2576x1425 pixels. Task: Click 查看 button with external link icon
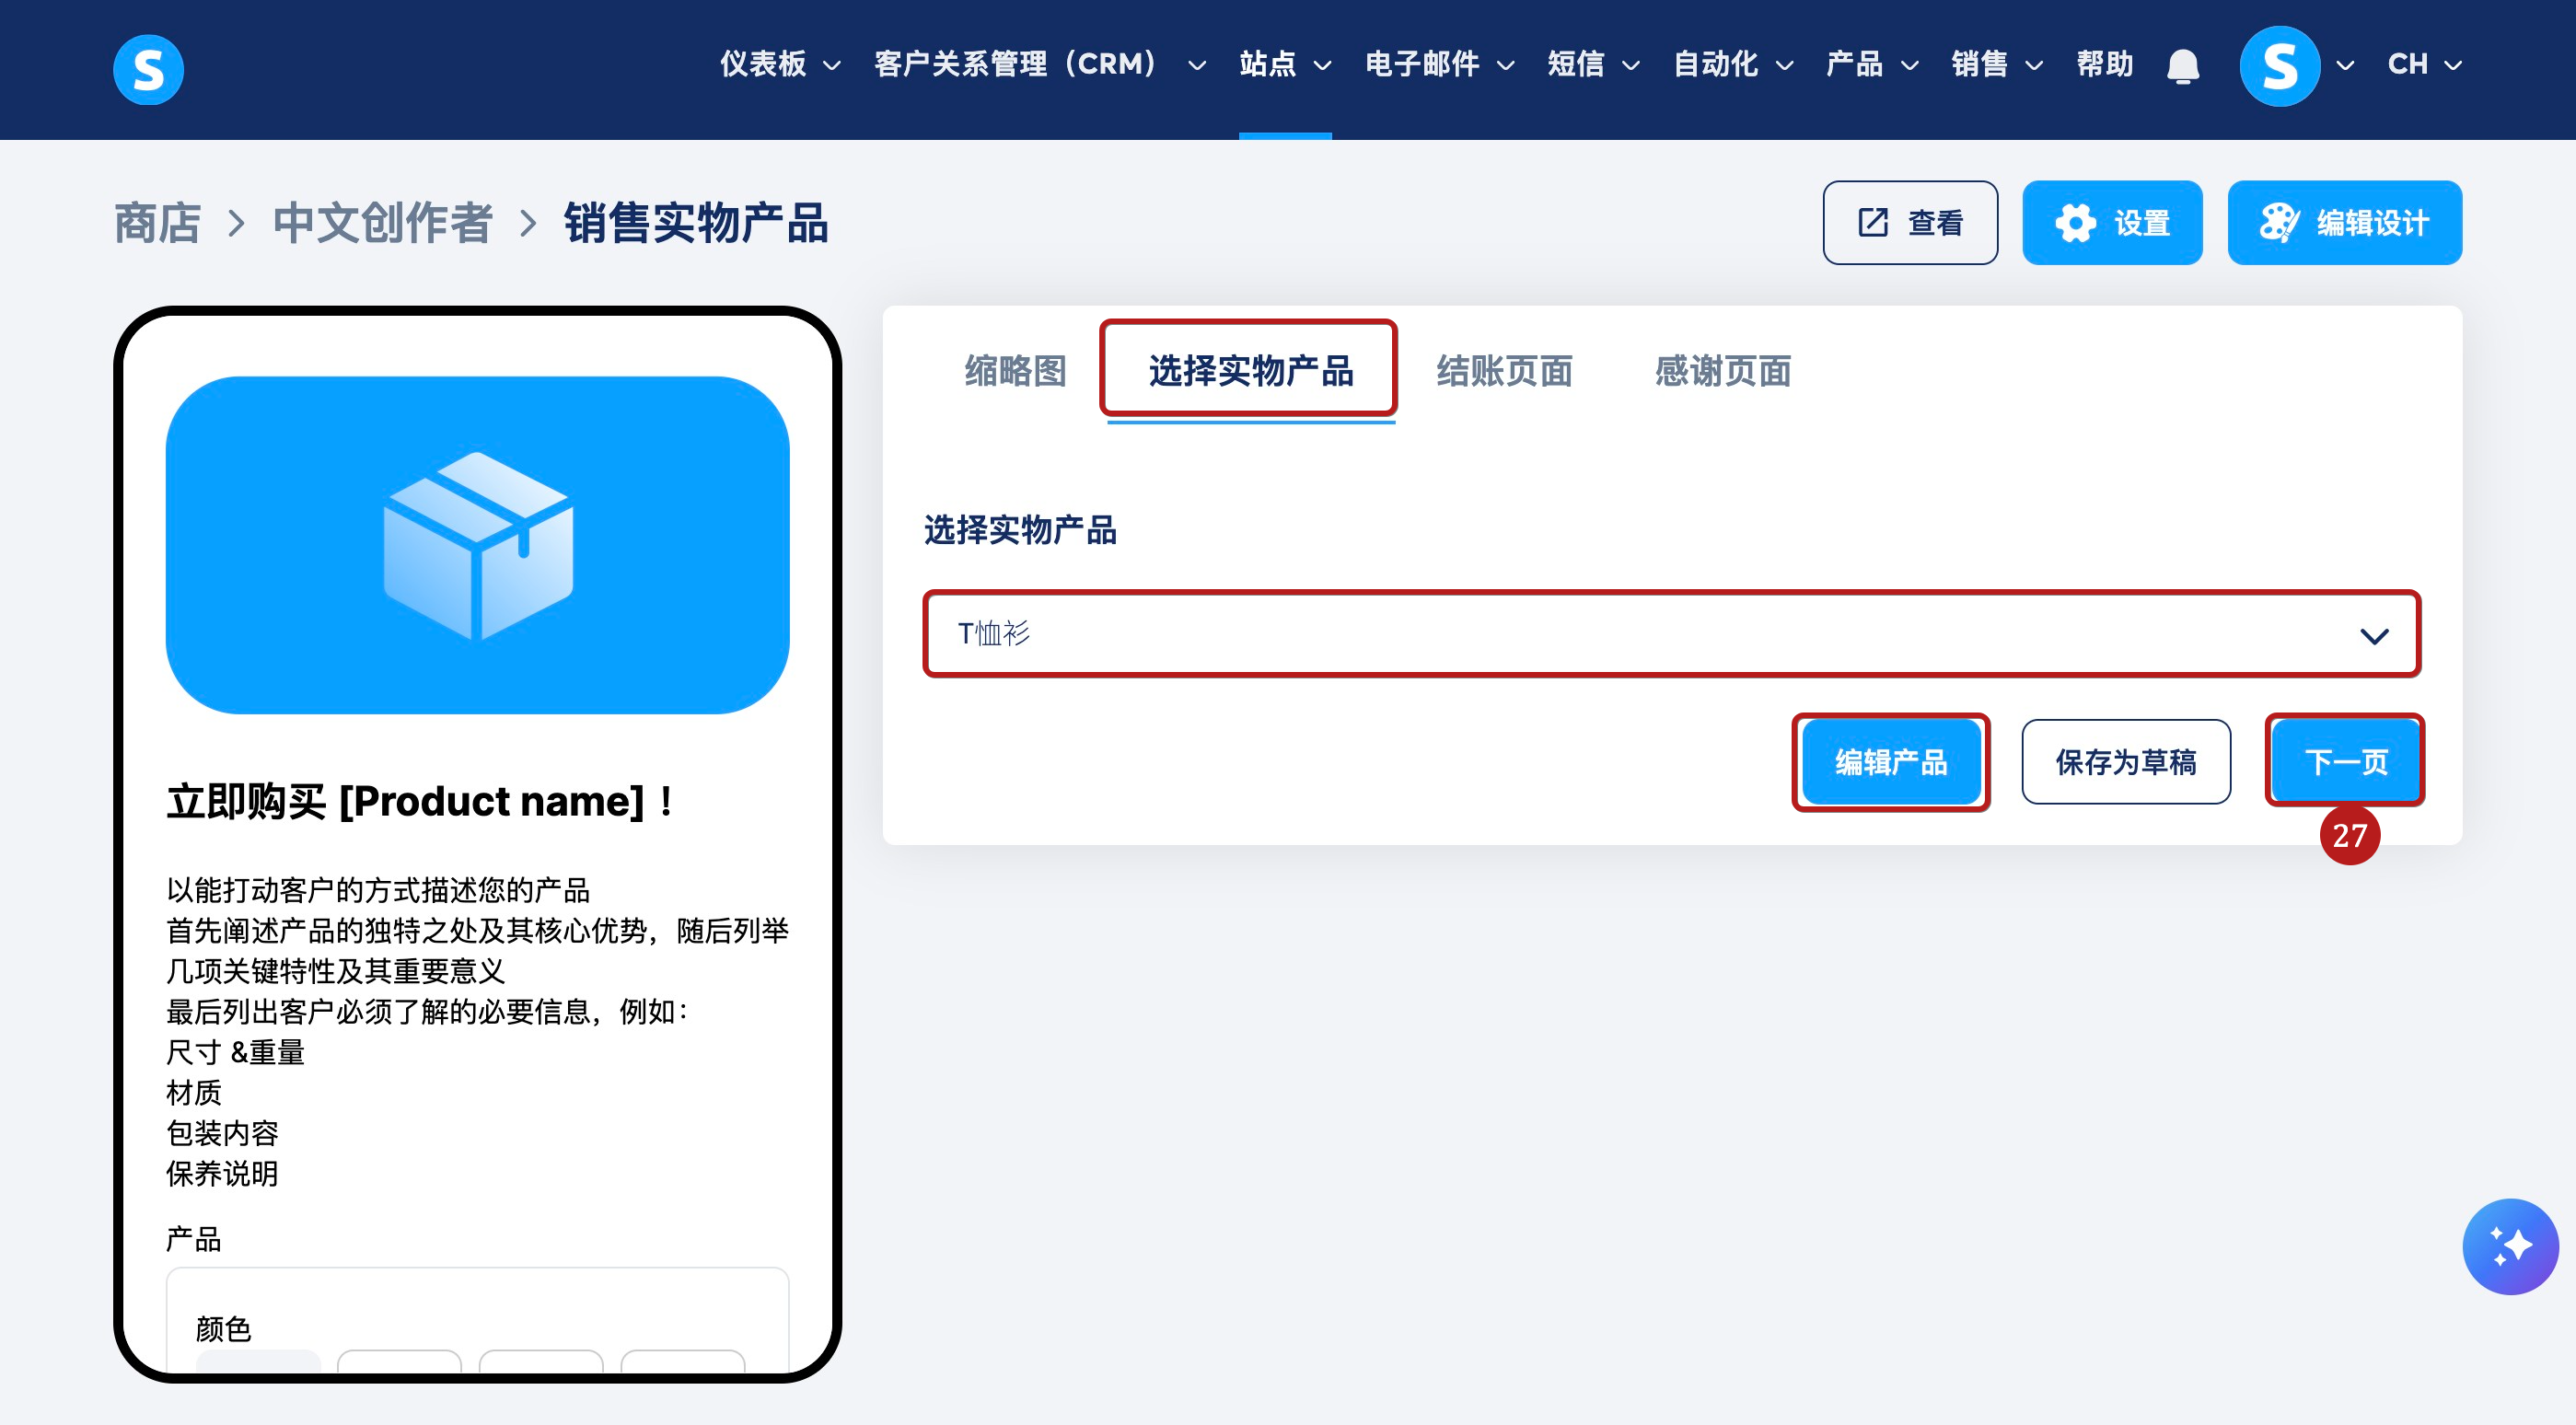pyautogui.click(x=1909, y=222)
